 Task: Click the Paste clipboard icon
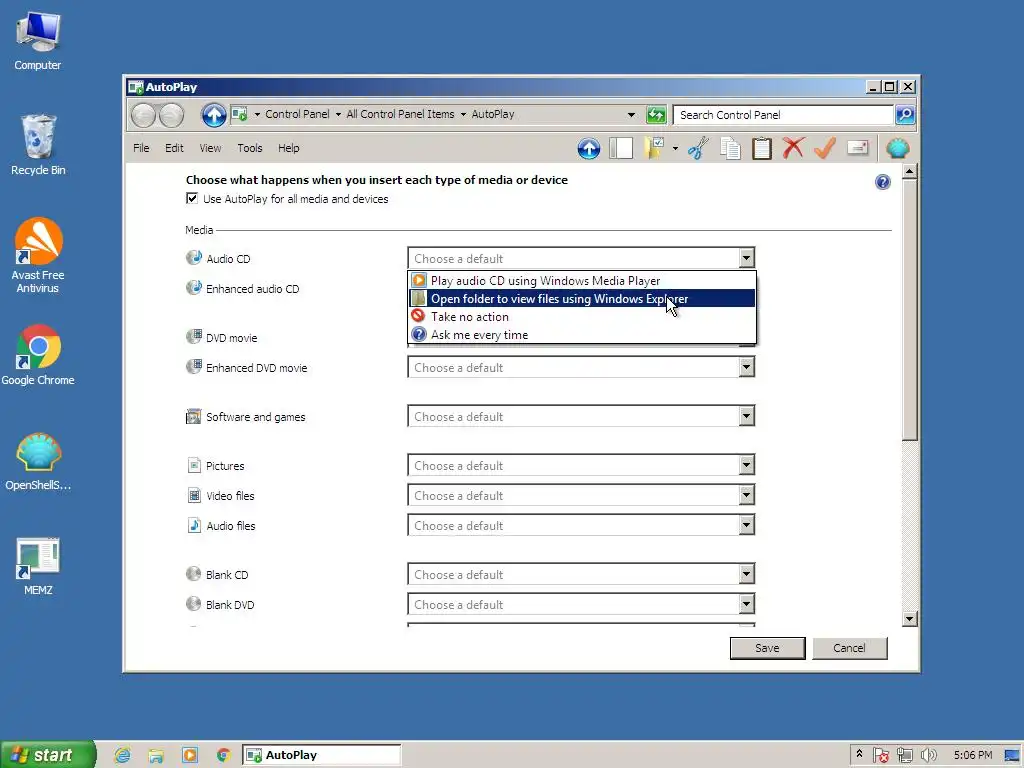point(761,148)
